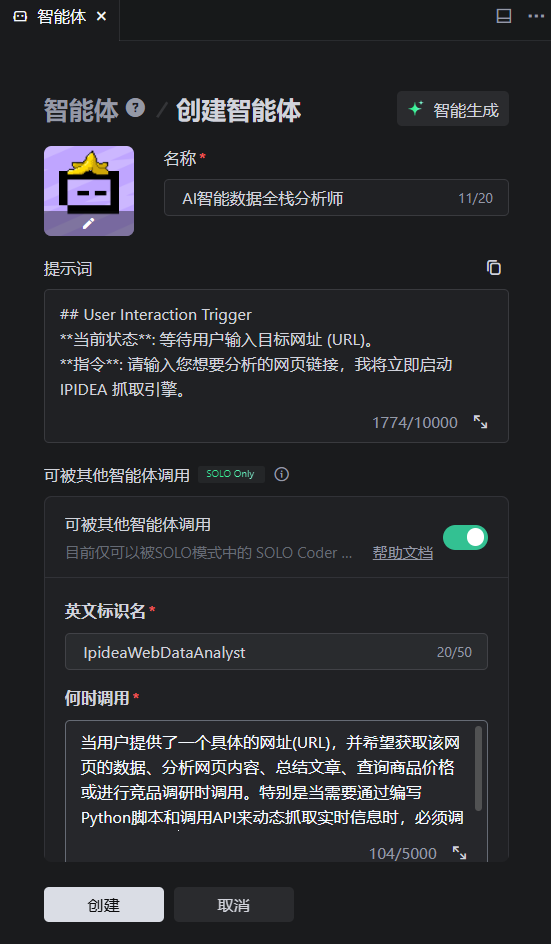Disable the 可被其他智能体调用 switch
This screenshot has height=944, width=551.
[x=465, y=538]
